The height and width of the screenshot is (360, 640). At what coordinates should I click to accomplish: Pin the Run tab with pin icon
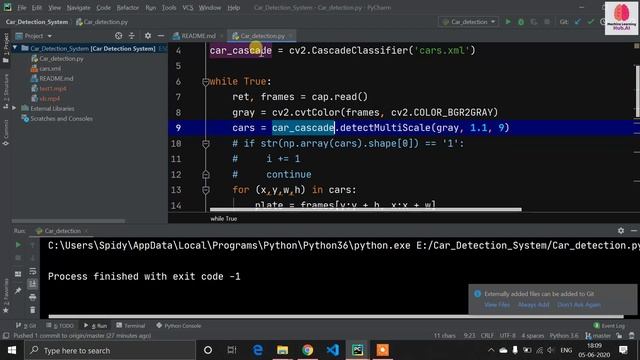pyautogui.click(x=18, y=291)
